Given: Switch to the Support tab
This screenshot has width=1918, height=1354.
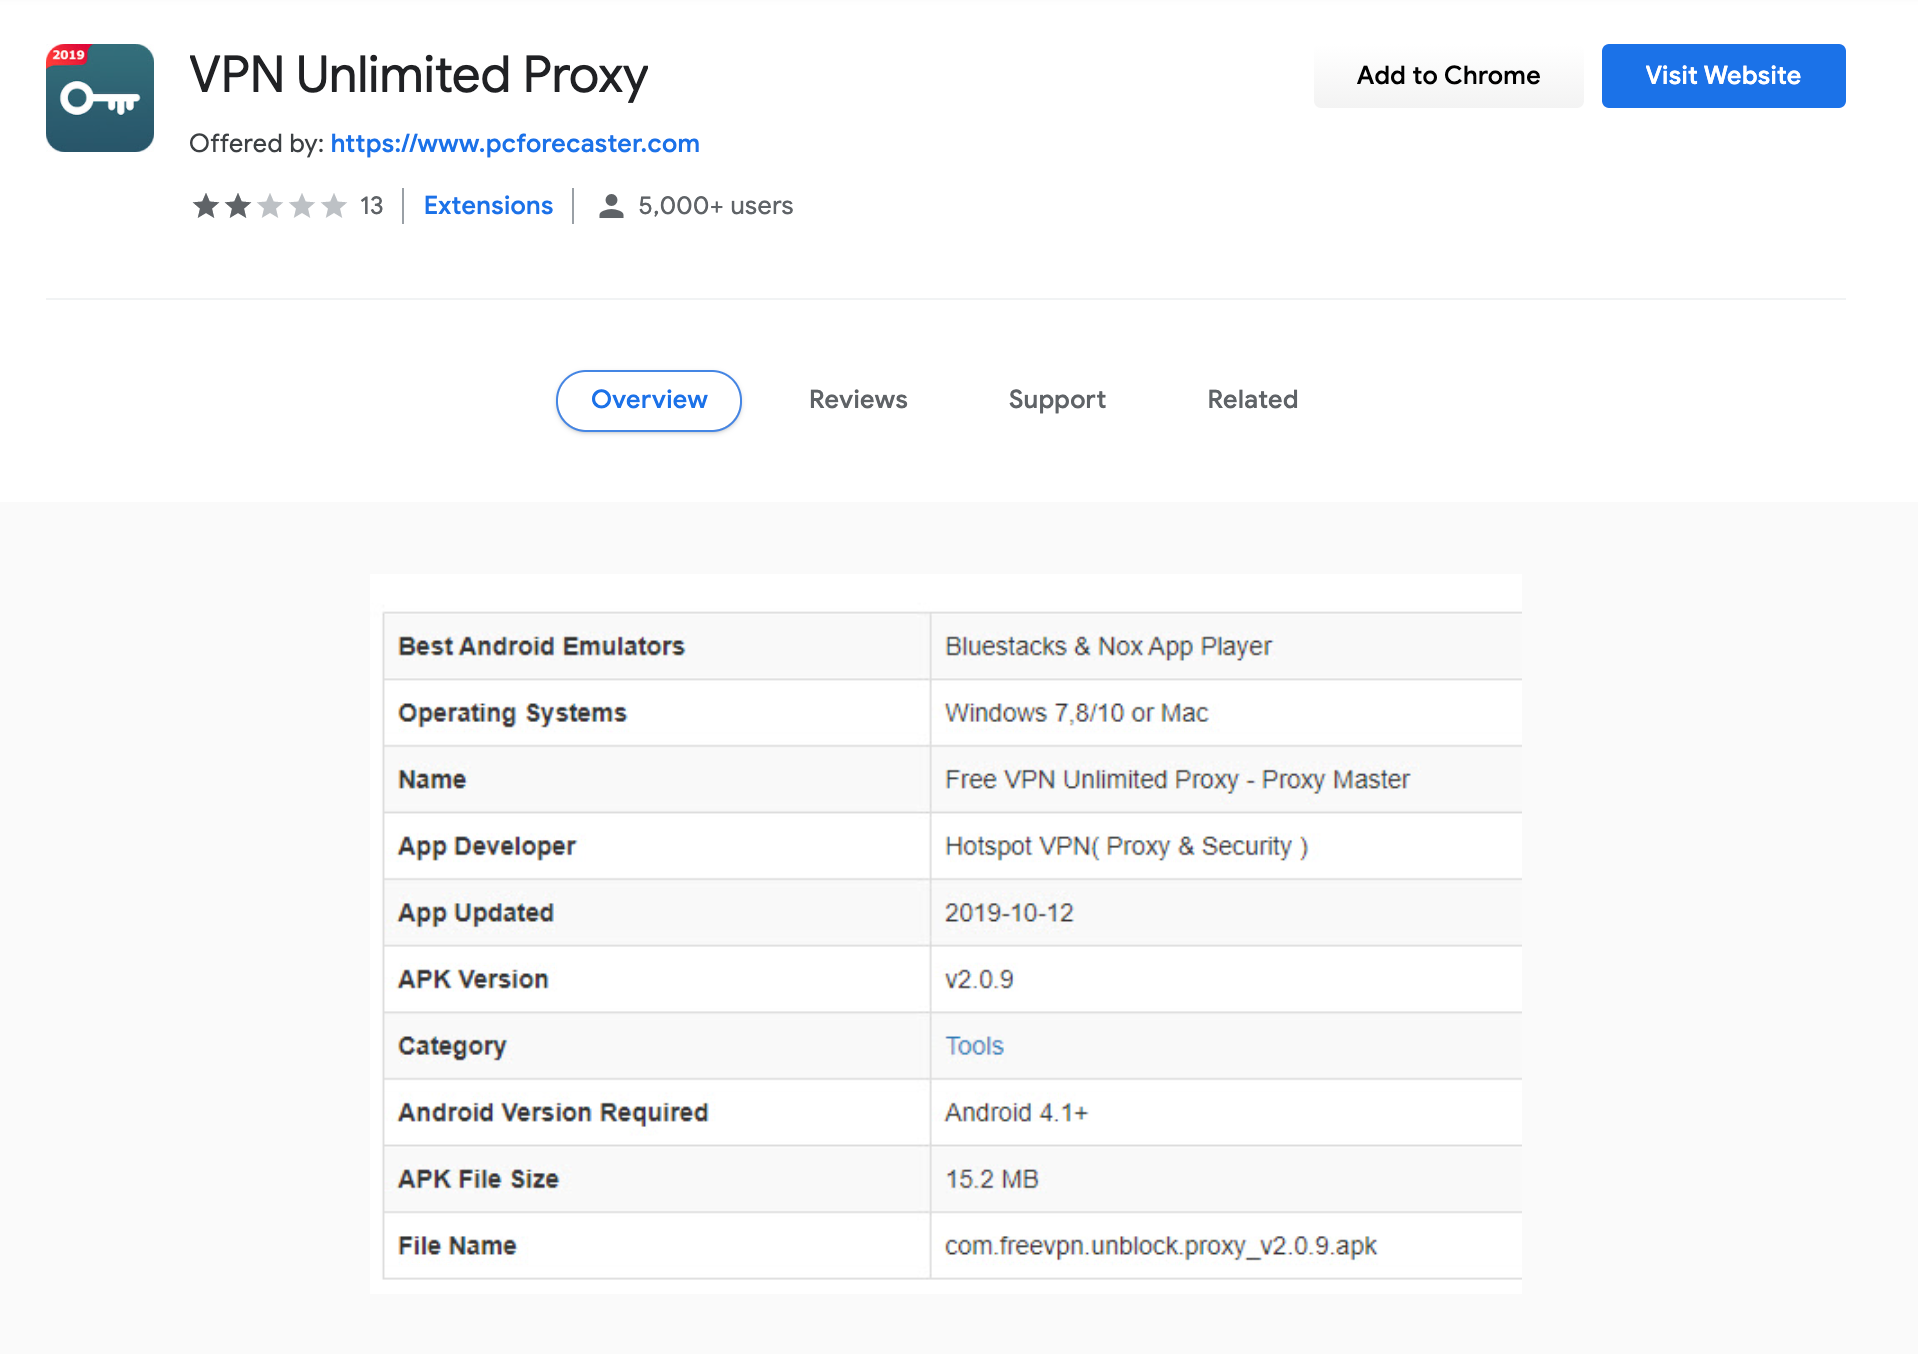Looking at the screenshot, I should click(x=1057, y=400).
